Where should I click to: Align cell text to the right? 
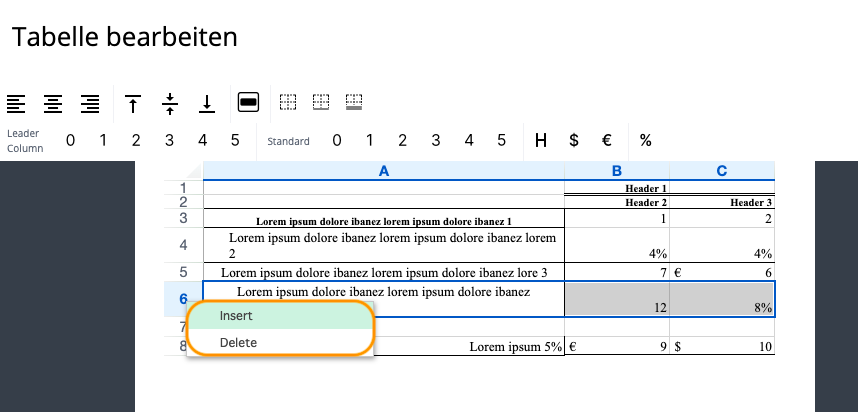(x=90, y=103)
